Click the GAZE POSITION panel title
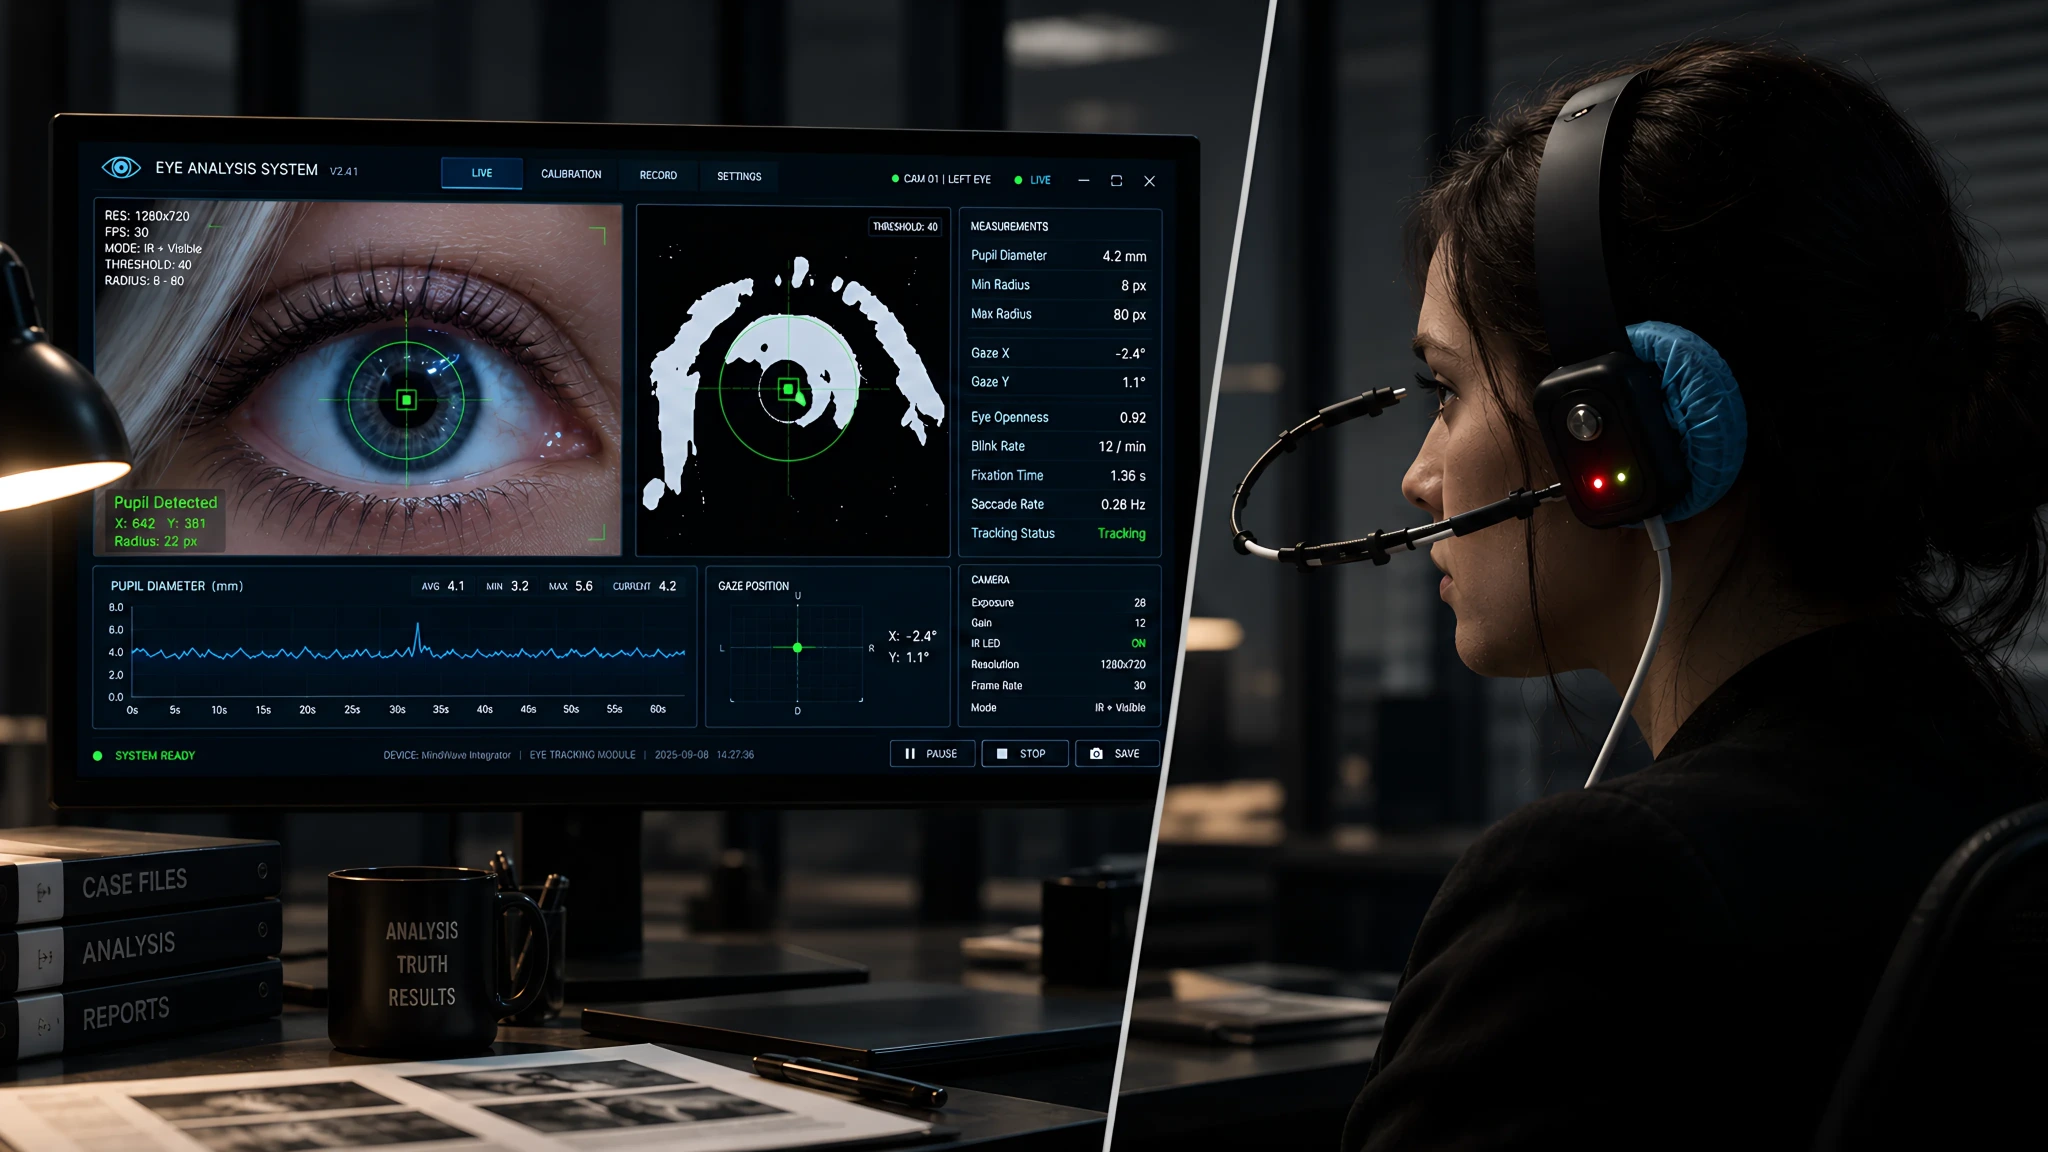The height and width of the screenshot is (1152, 2048). point(754,586)
